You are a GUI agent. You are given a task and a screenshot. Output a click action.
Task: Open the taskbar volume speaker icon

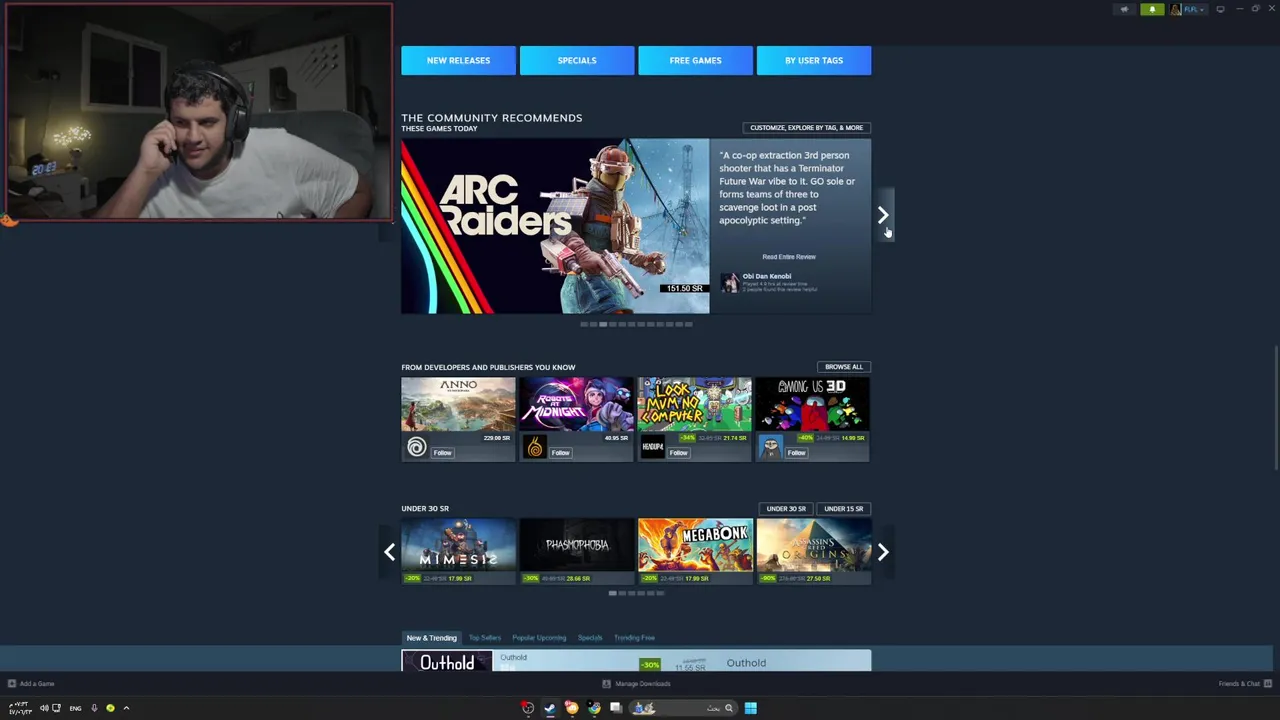click(x=44, y=708)
